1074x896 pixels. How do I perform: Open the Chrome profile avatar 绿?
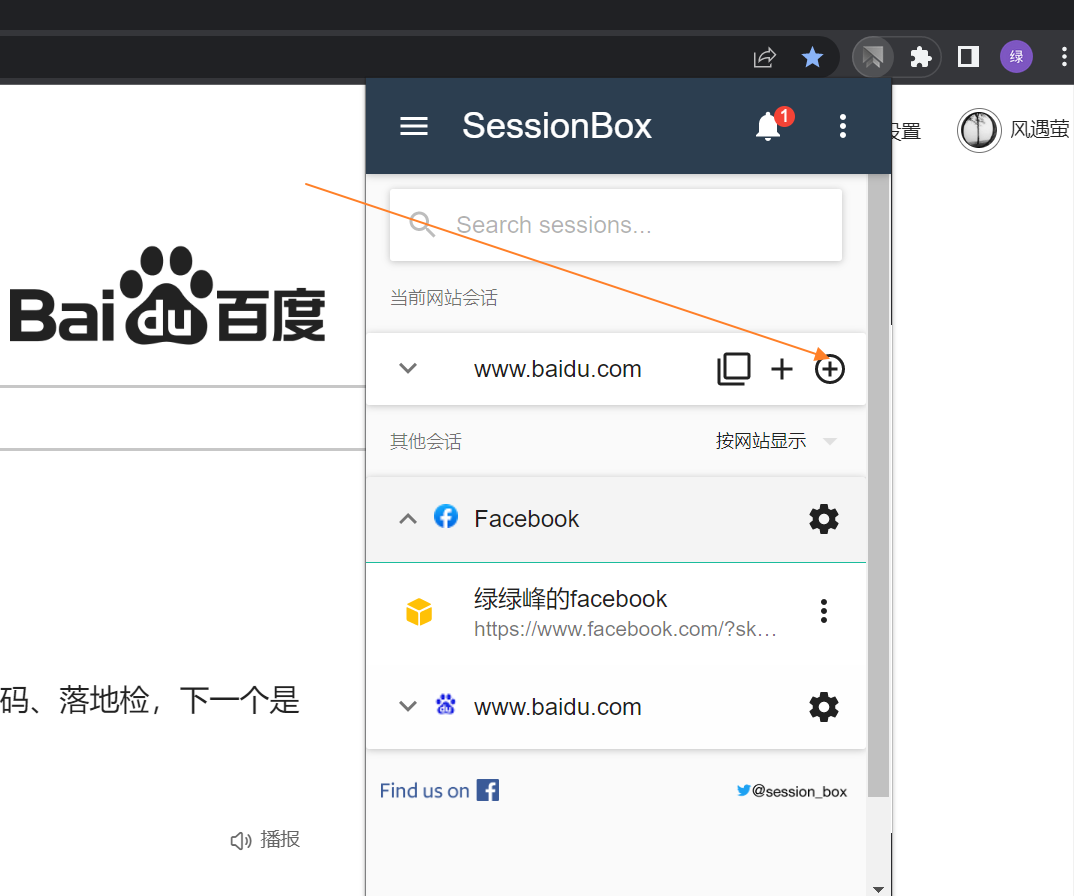[x=1016, y=56]
